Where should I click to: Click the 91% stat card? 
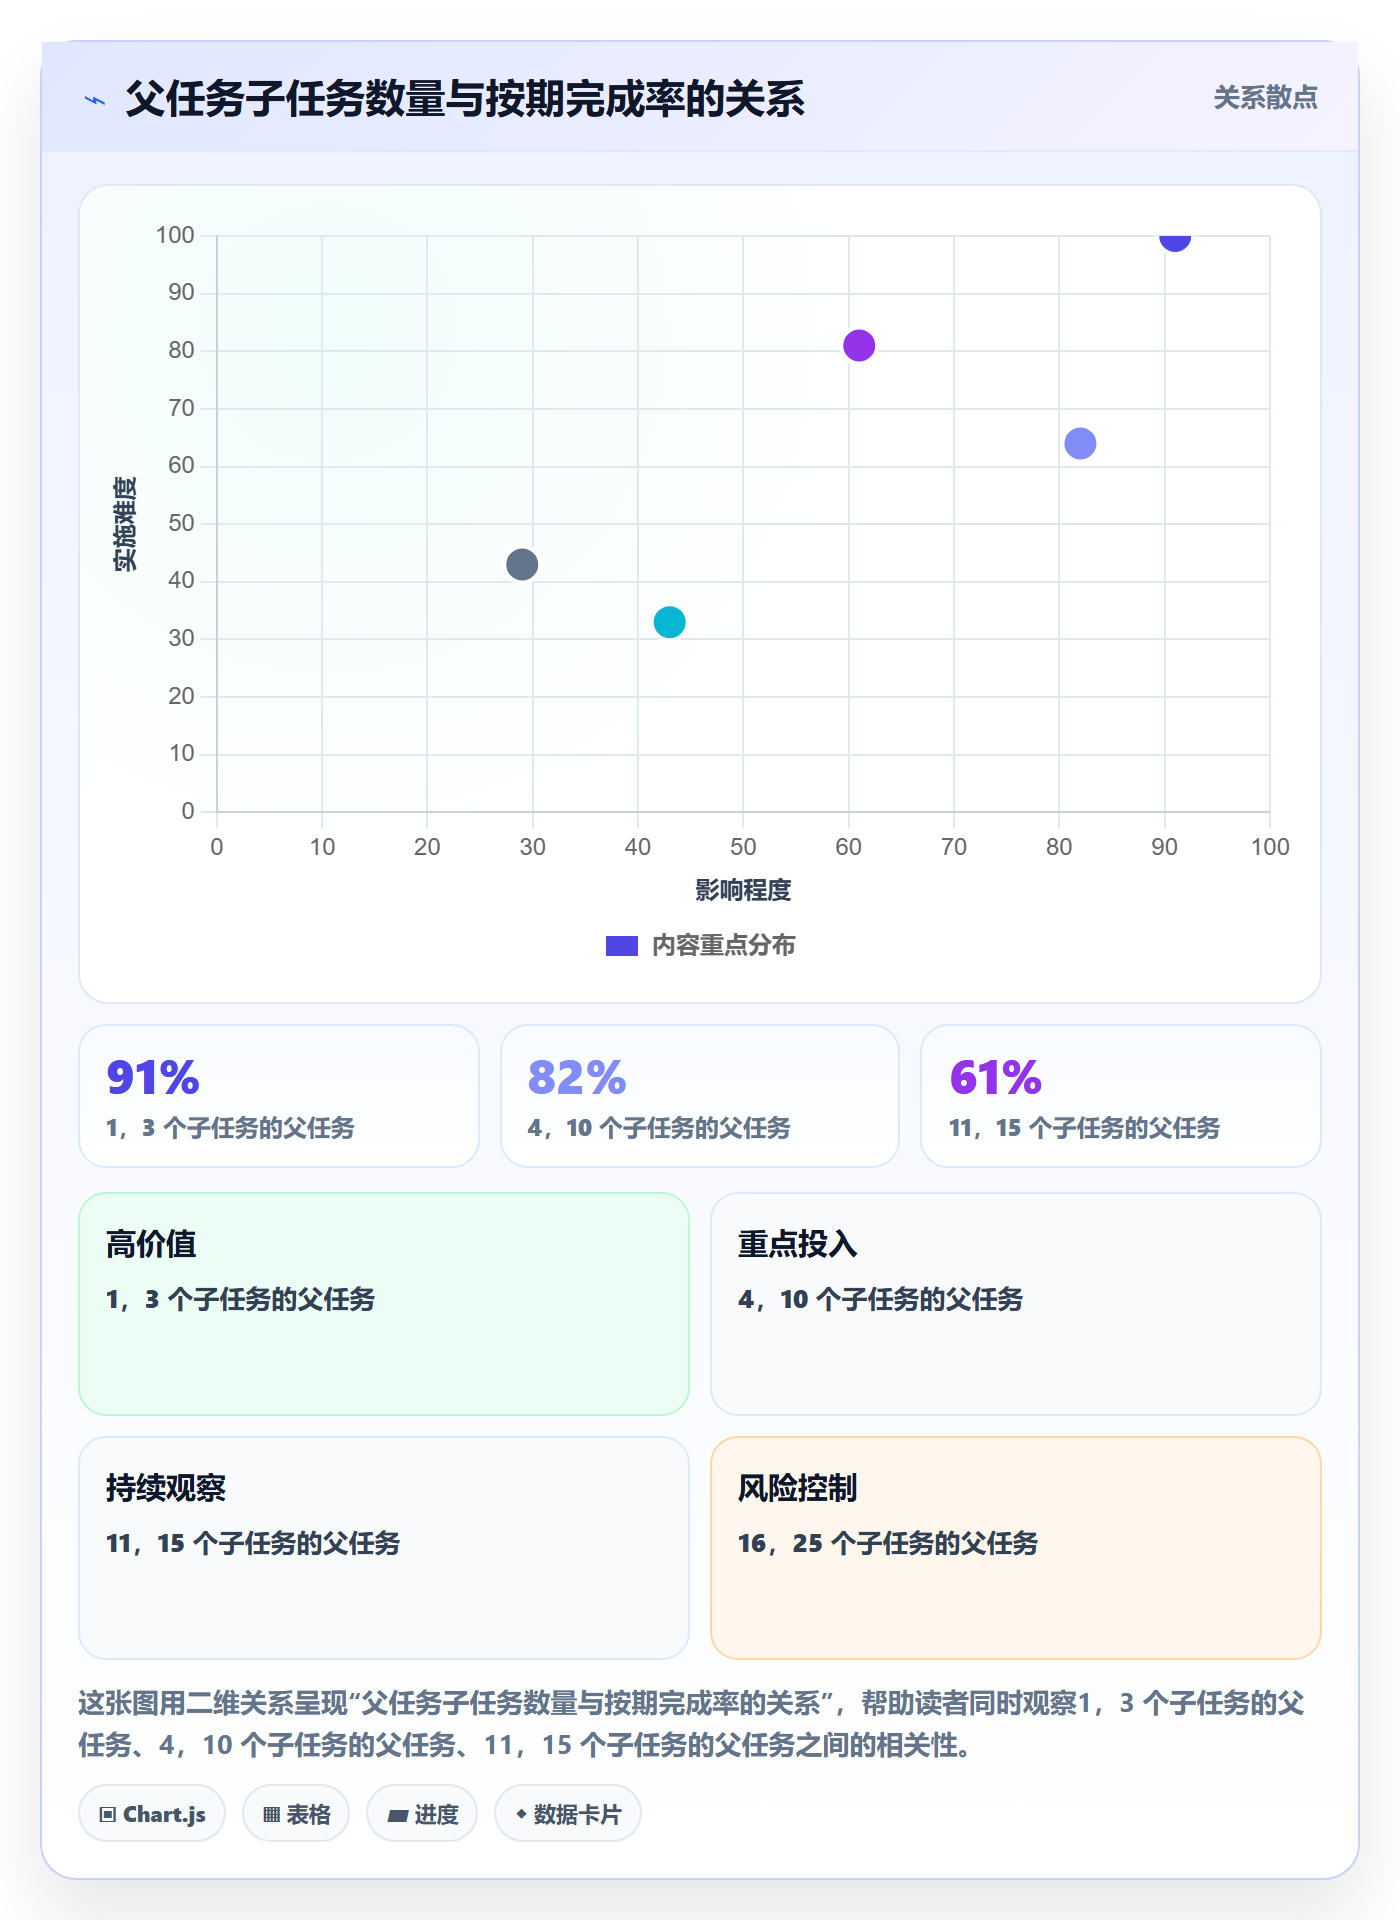pos(279,1096)
